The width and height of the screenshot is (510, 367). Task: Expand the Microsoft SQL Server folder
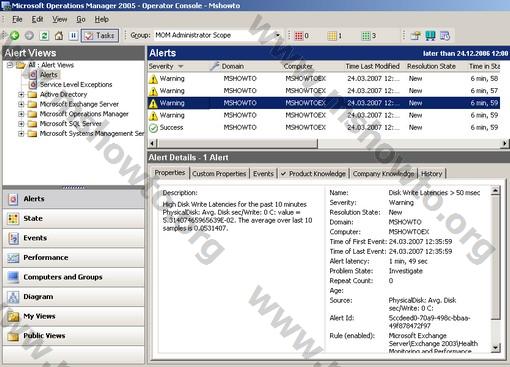pyautogui.click(x=21, y=124)
